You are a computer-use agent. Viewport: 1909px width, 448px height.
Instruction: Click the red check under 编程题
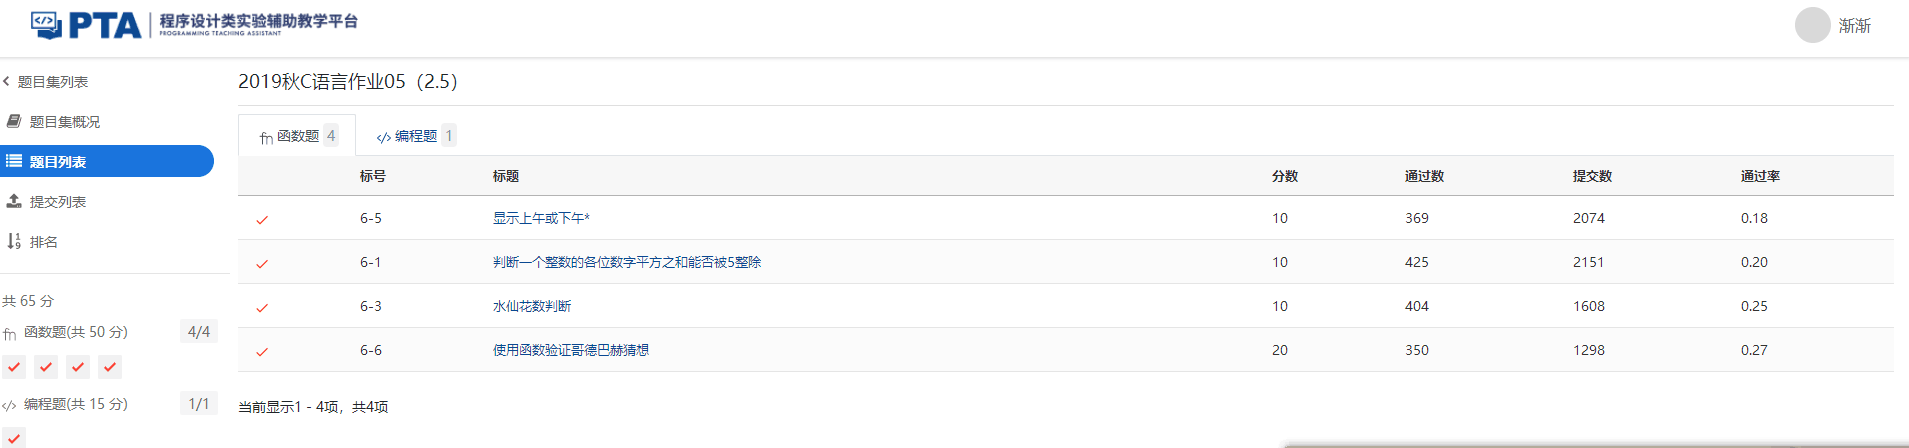(x=14, y=438)
